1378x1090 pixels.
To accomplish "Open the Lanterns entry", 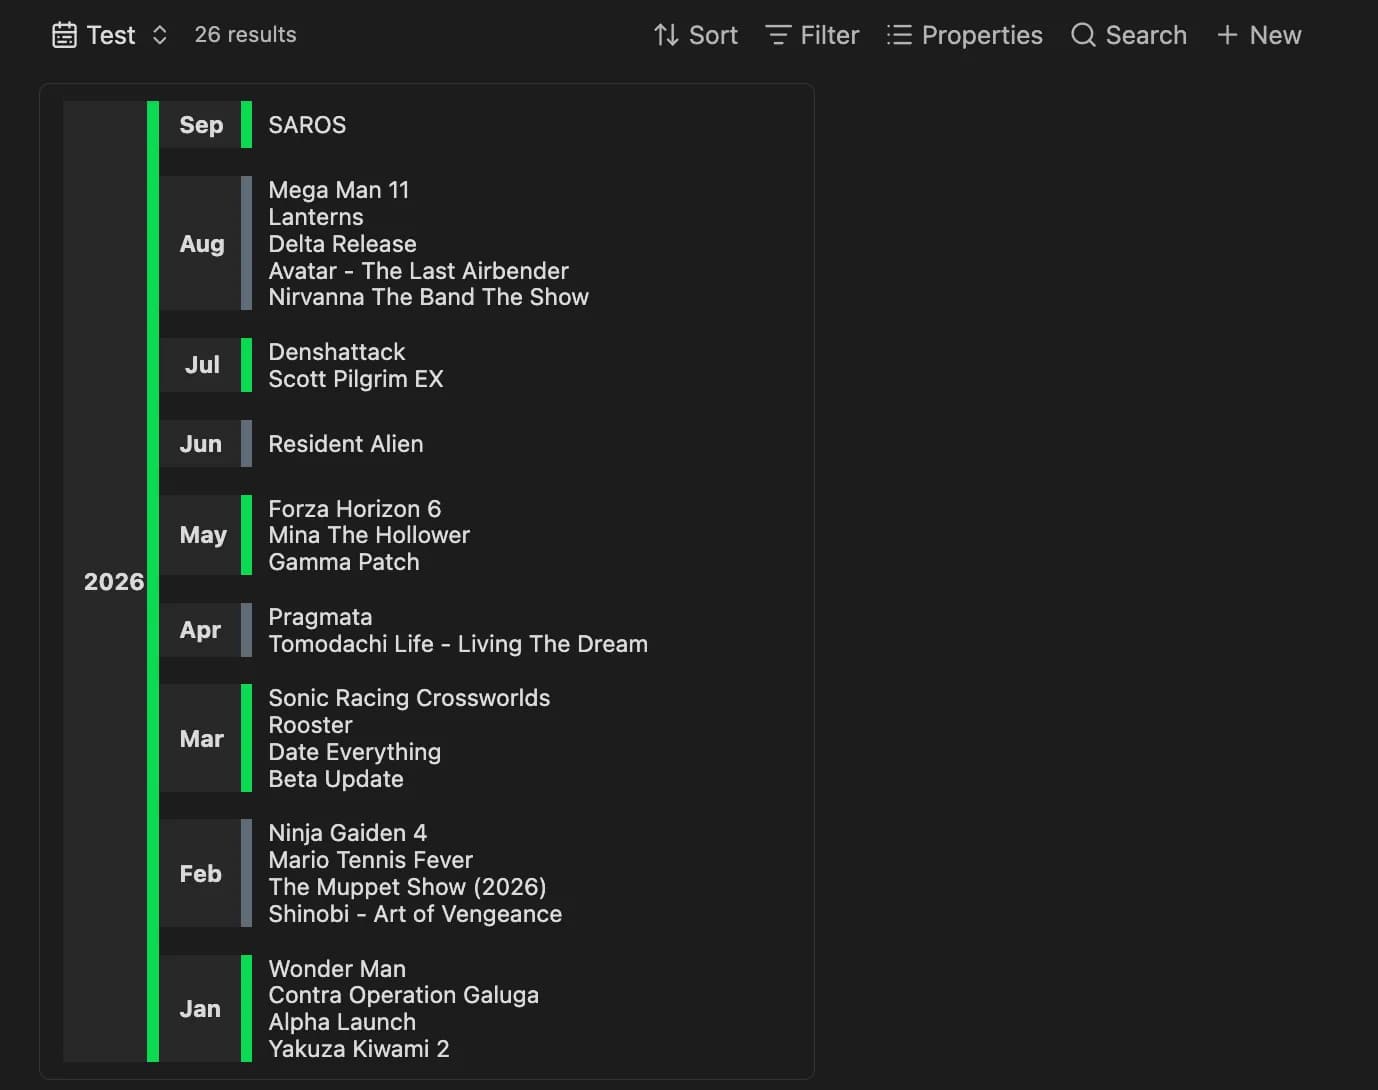I will point(316,217).
